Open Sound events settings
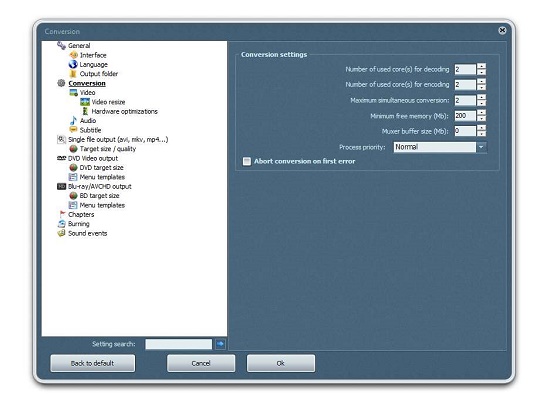Image resolution: width=550 pixels, height=416 pixels. pos(87,233)
